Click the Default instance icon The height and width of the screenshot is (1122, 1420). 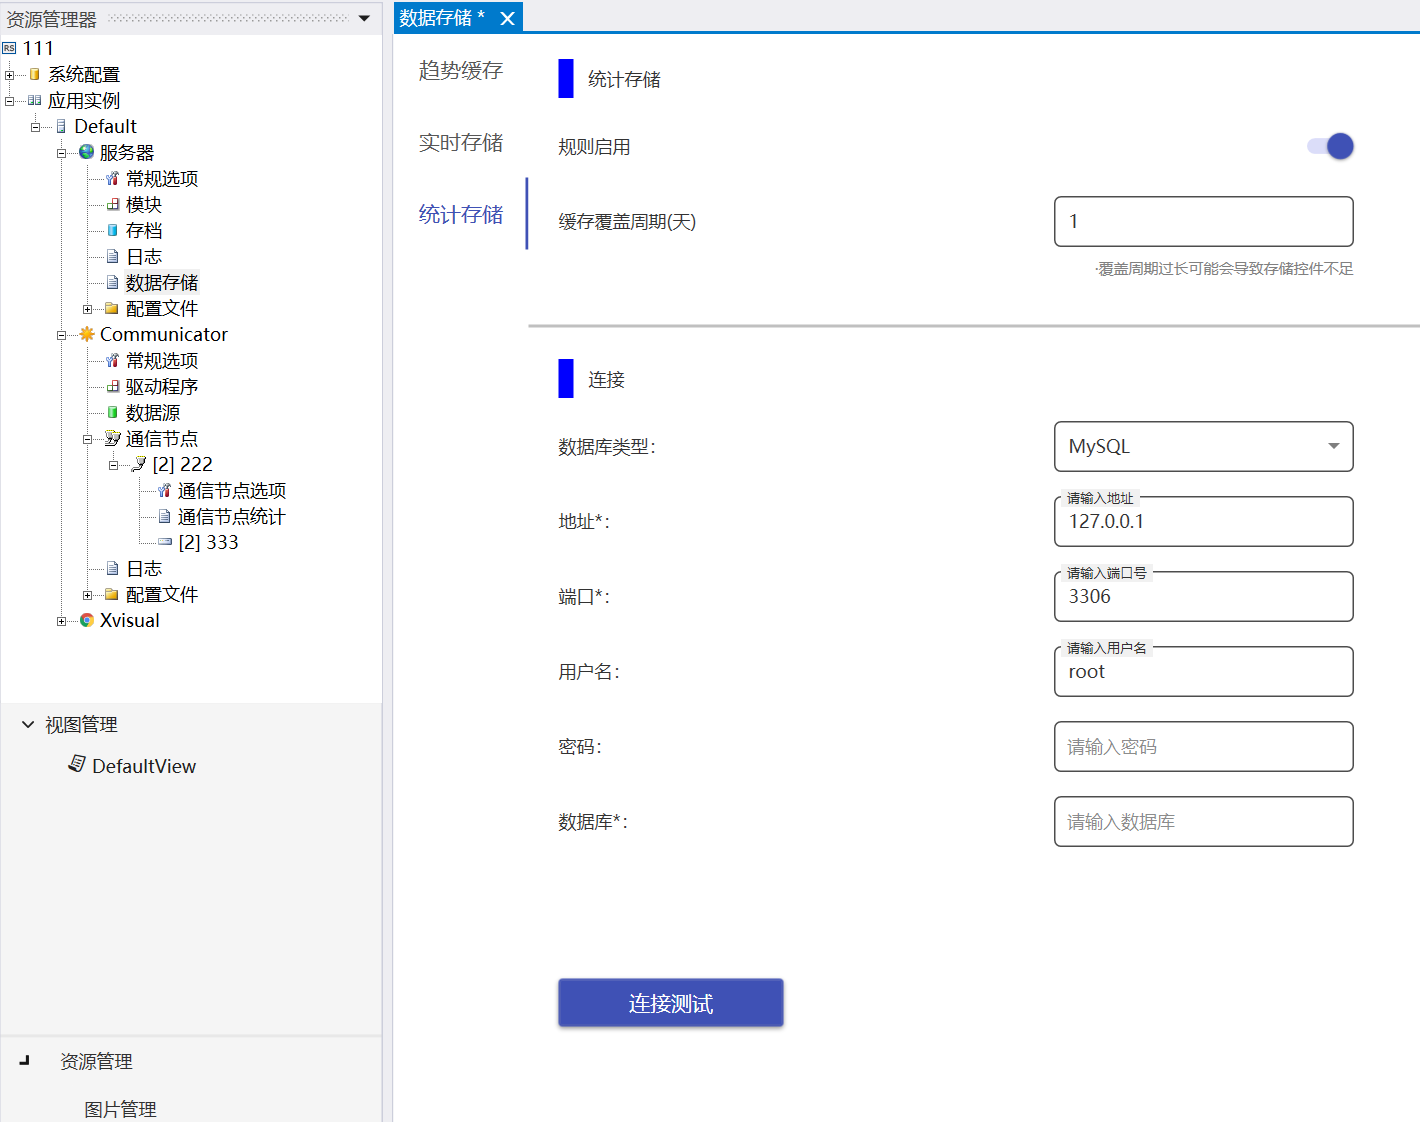[61, 126]
